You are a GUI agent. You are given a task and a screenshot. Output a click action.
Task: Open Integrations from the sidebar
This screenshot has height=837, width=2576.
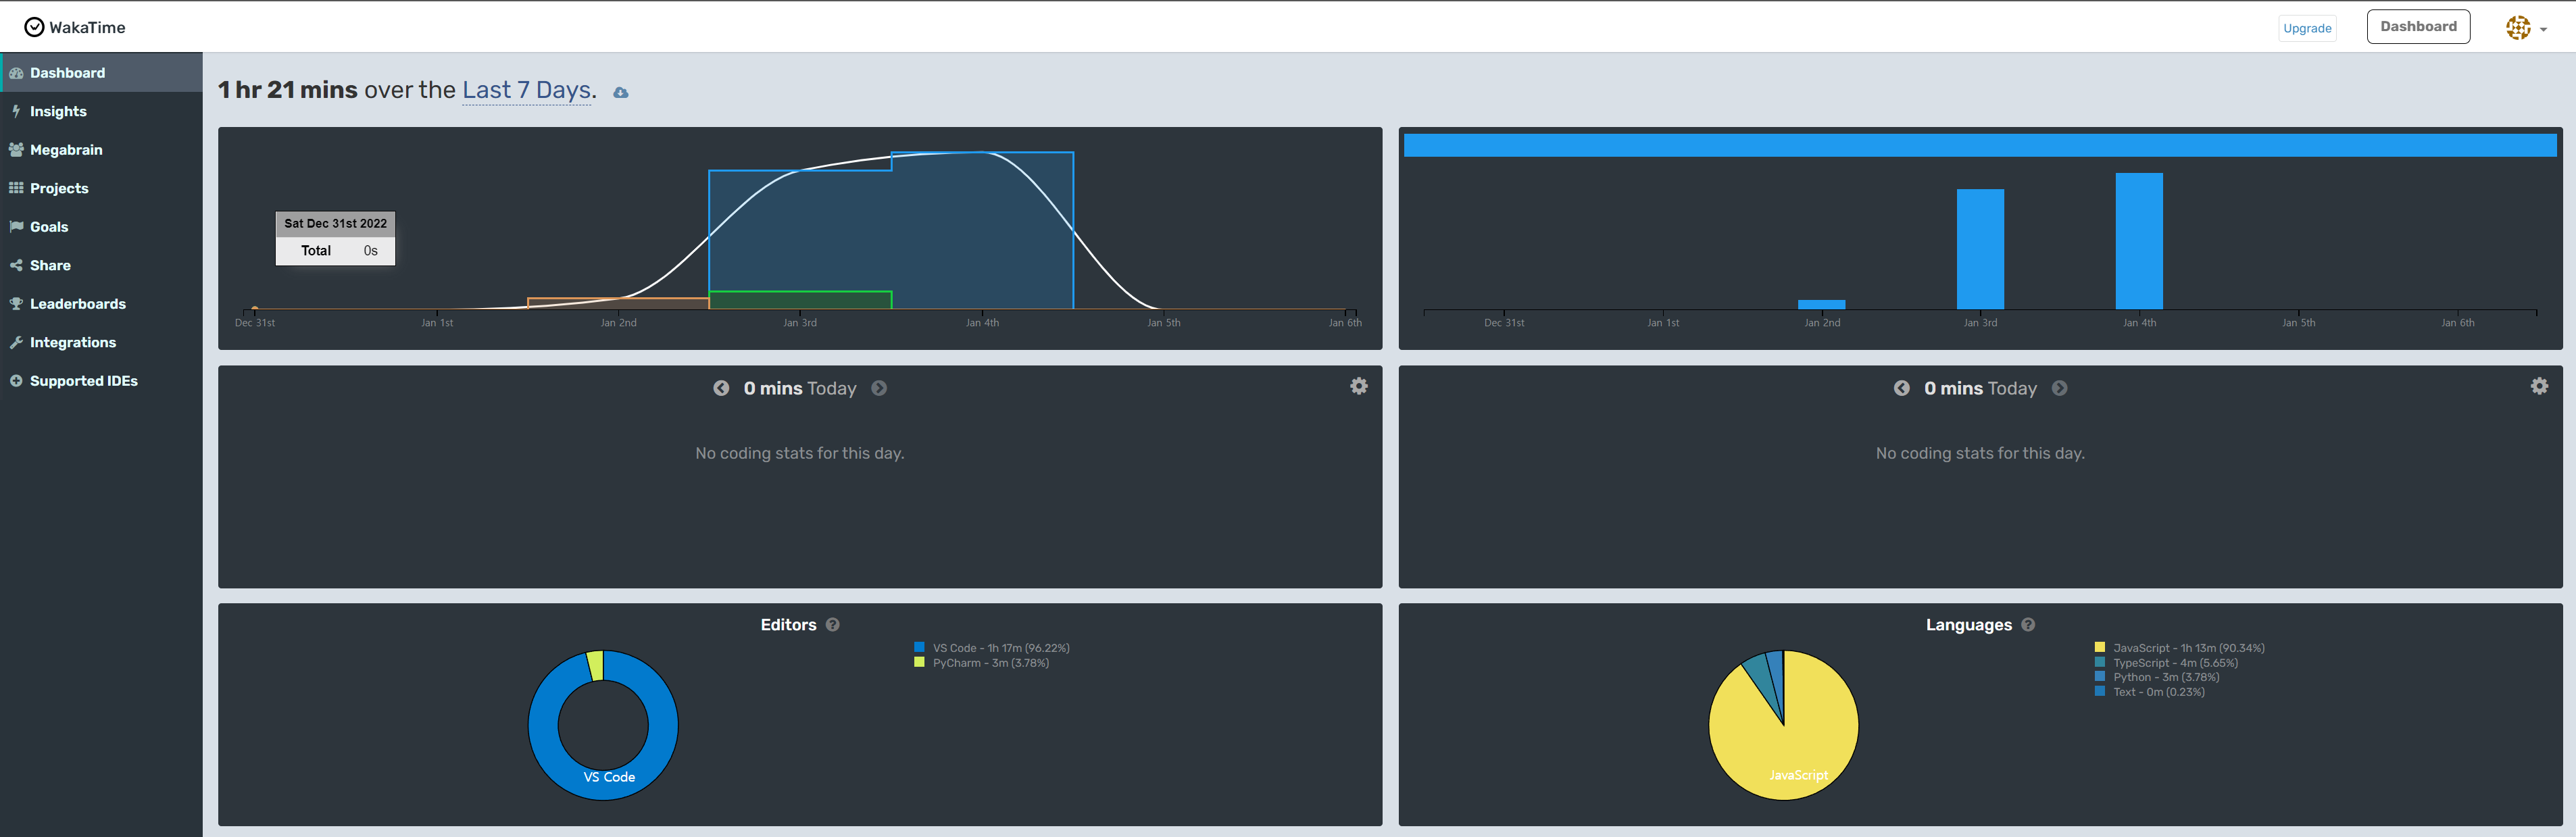tap(72, 342)
